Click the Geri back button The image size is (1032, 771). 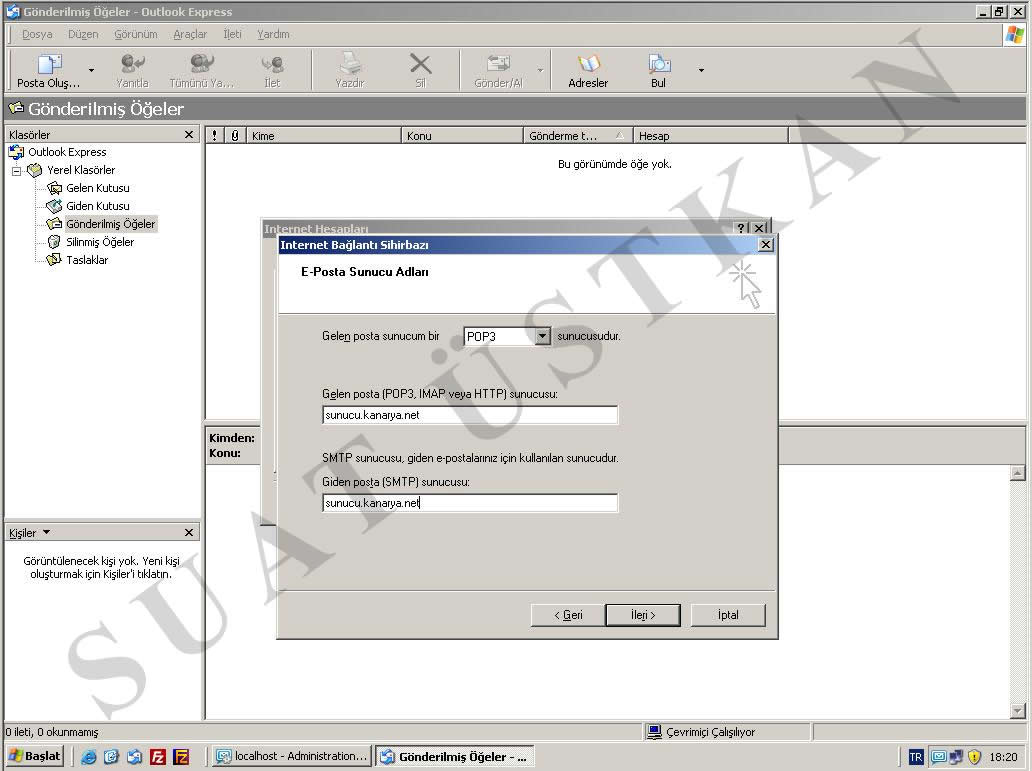pyautogui.click(x=568, y=615)
